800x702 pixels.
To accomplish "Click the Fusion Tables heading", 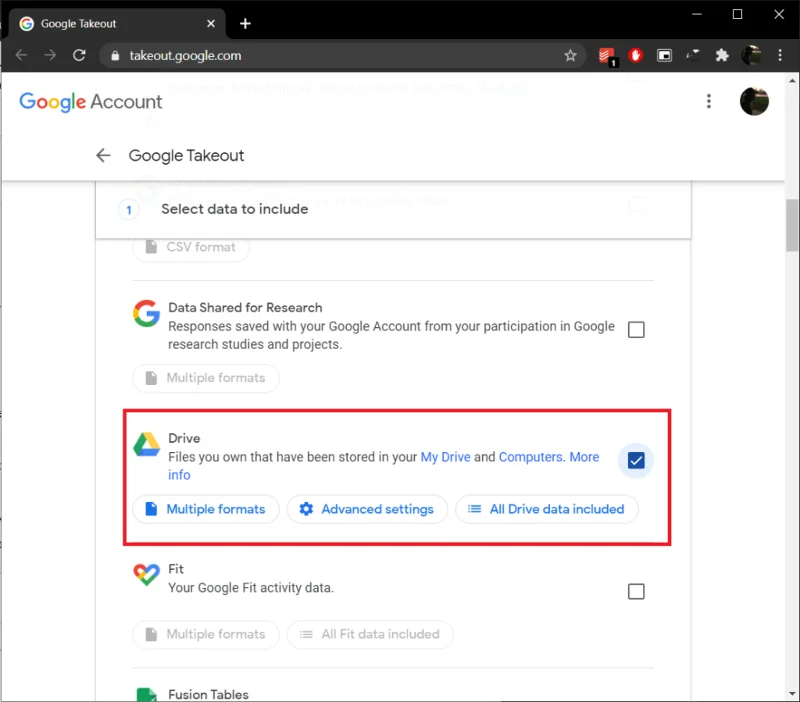I will [208, 694].
